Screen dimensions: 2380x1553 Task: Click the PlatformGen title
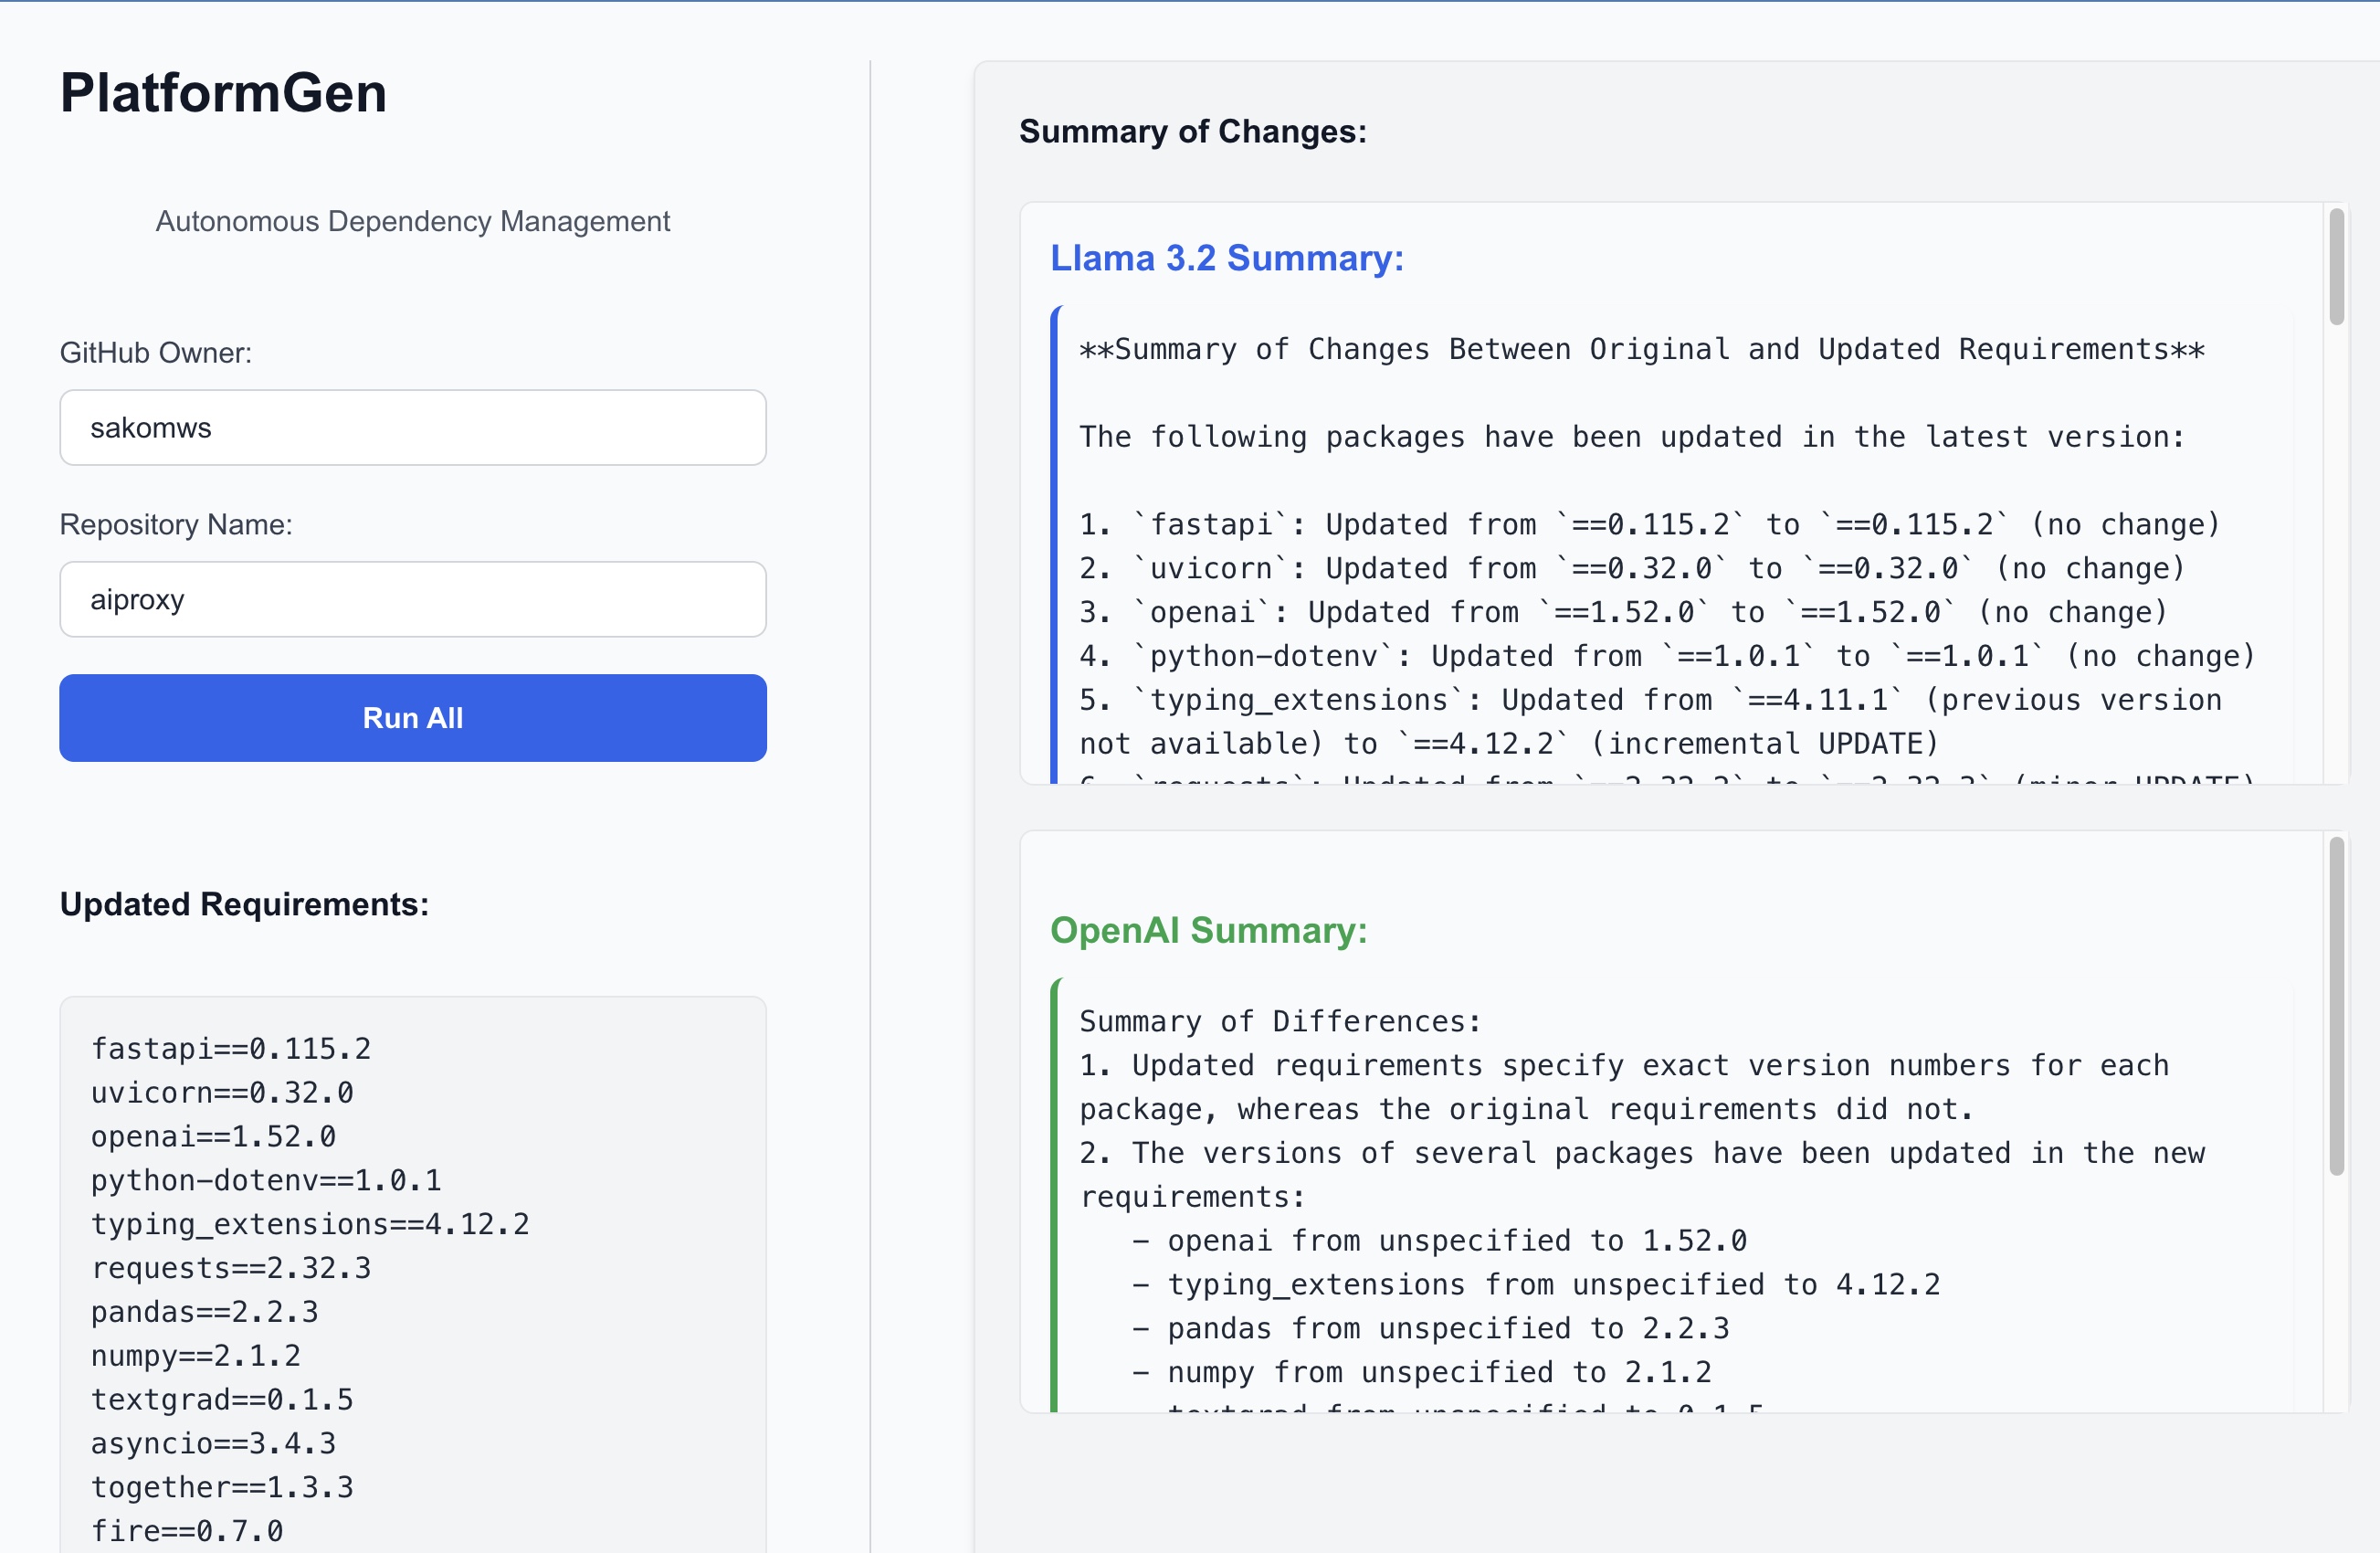point(223,93)
